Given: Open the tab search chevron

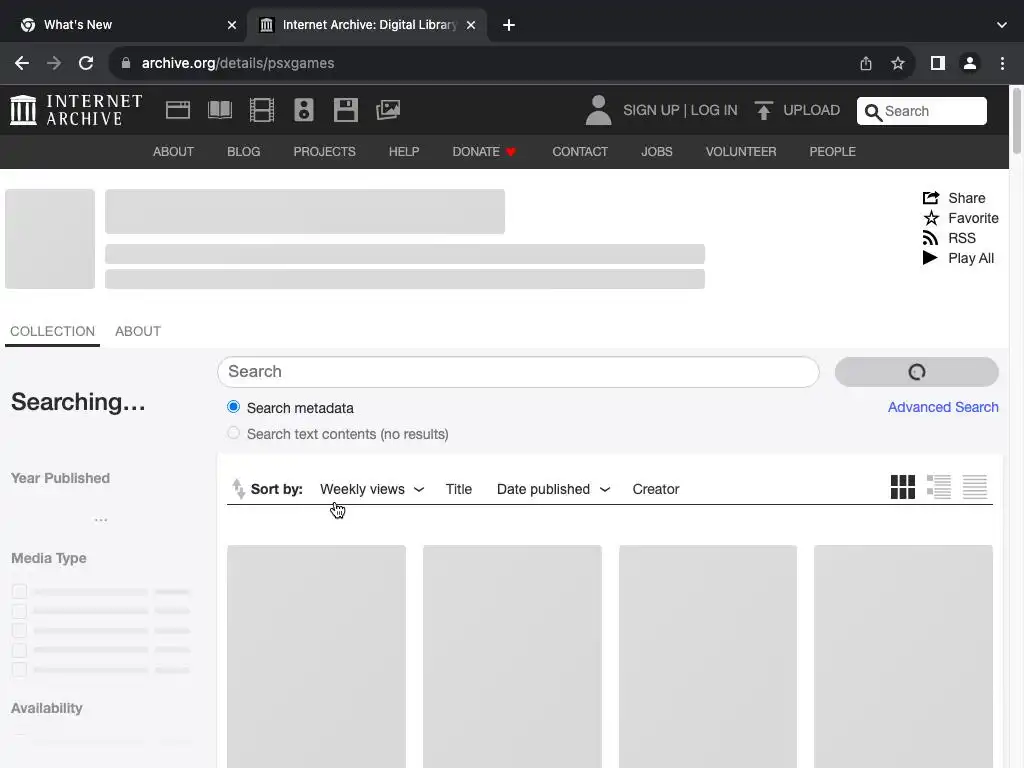Looking at the screenshot, I should point(1002,25).
